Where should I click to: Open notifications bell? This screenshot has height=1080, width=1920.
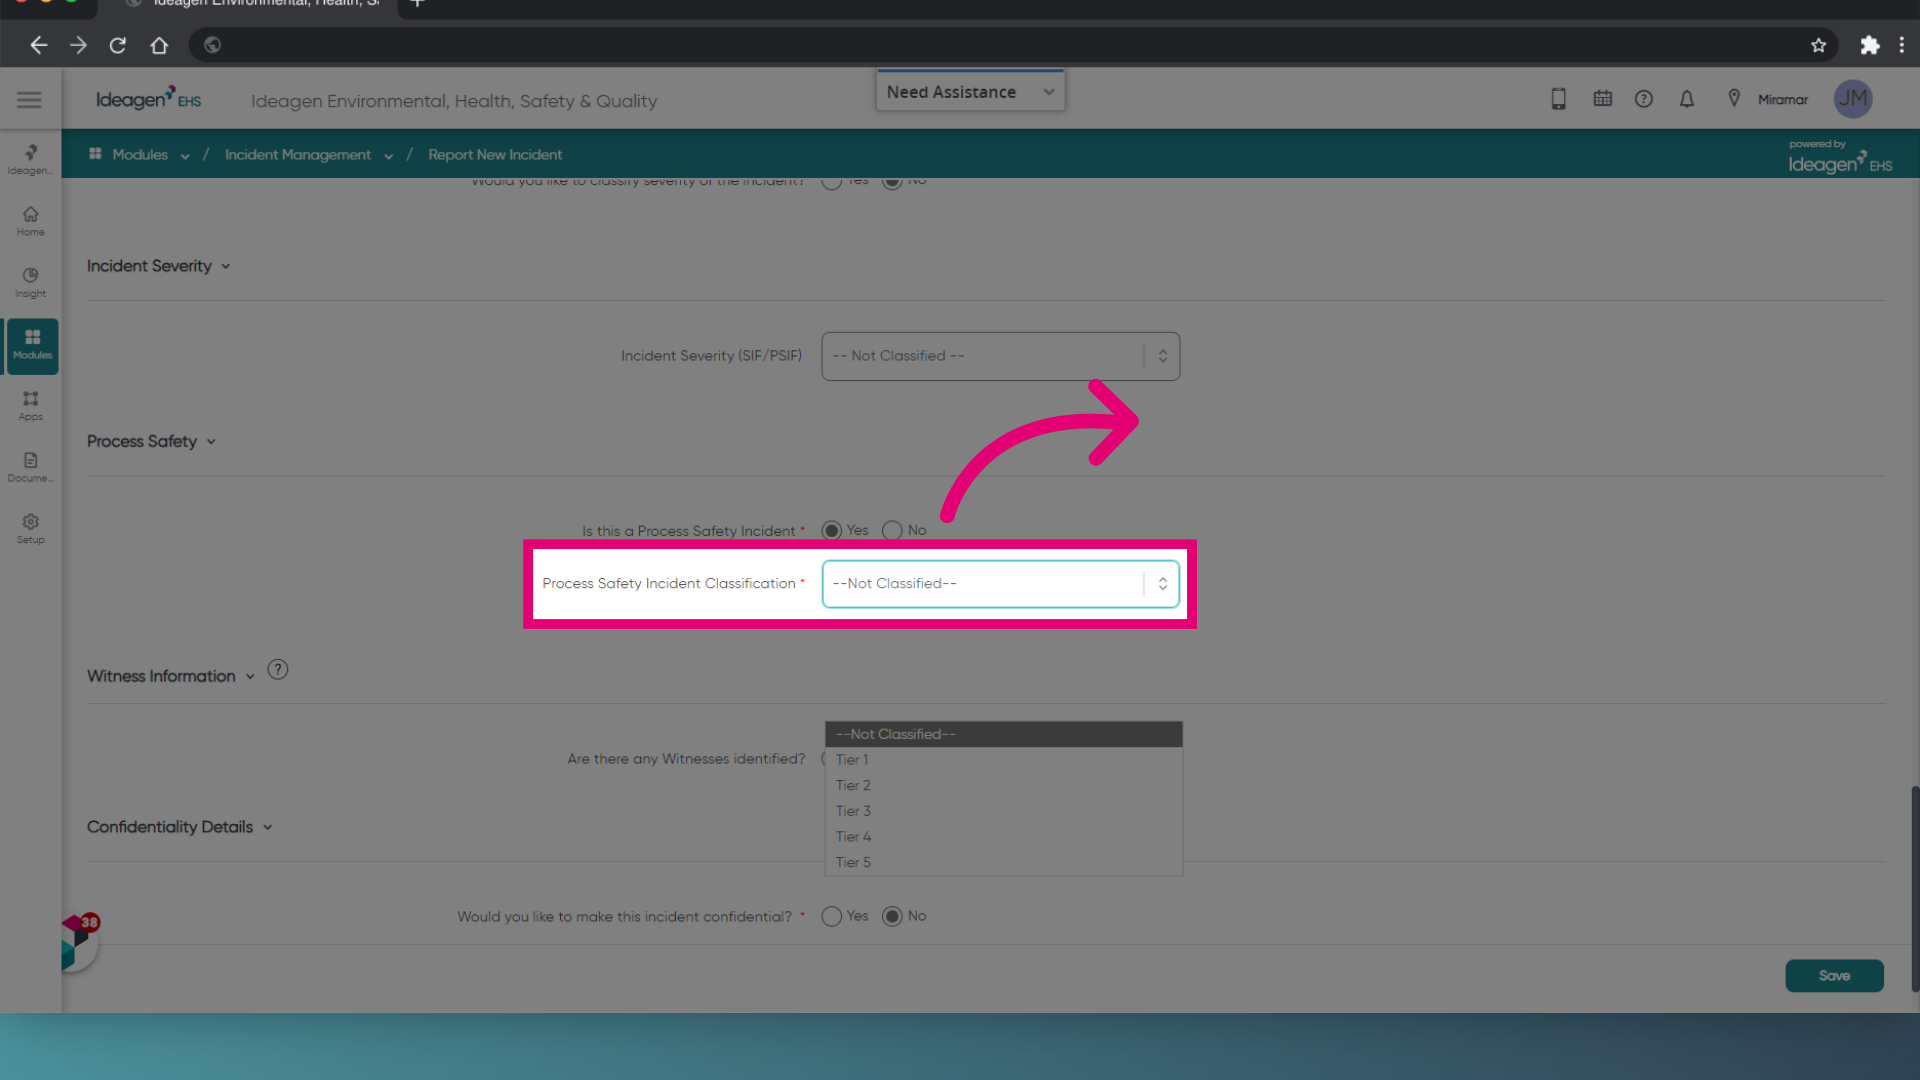[1687, 99]
